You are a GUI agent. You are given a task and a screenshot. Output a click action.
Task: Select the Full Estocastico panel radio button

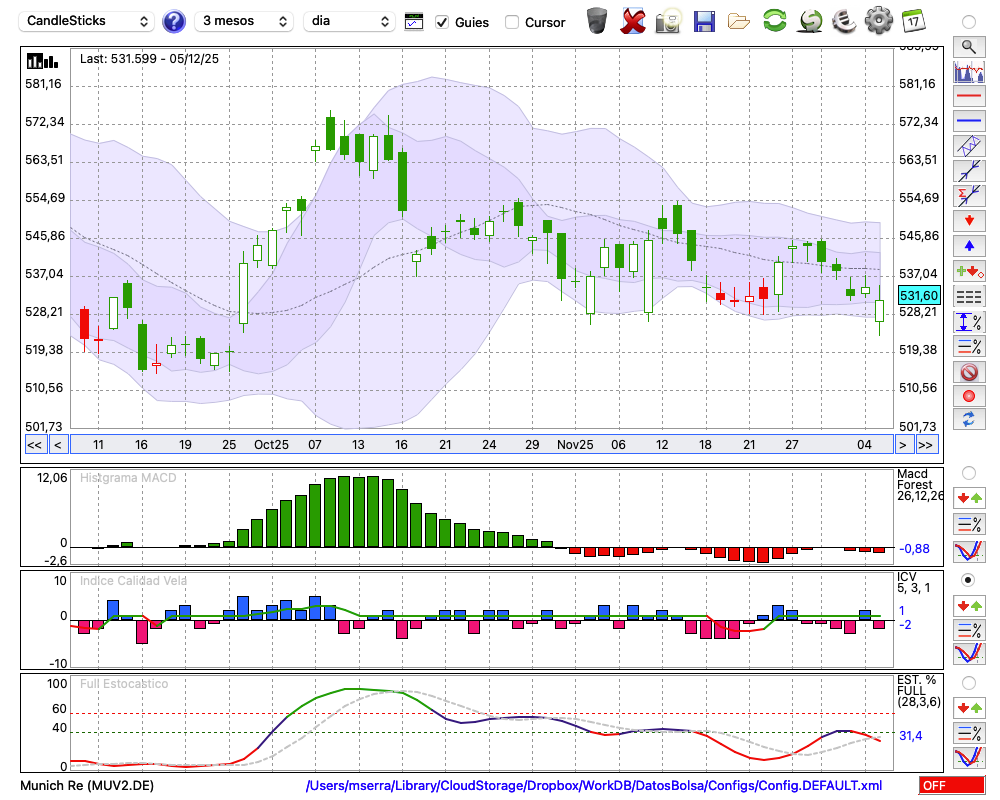[x=968, y=683]
